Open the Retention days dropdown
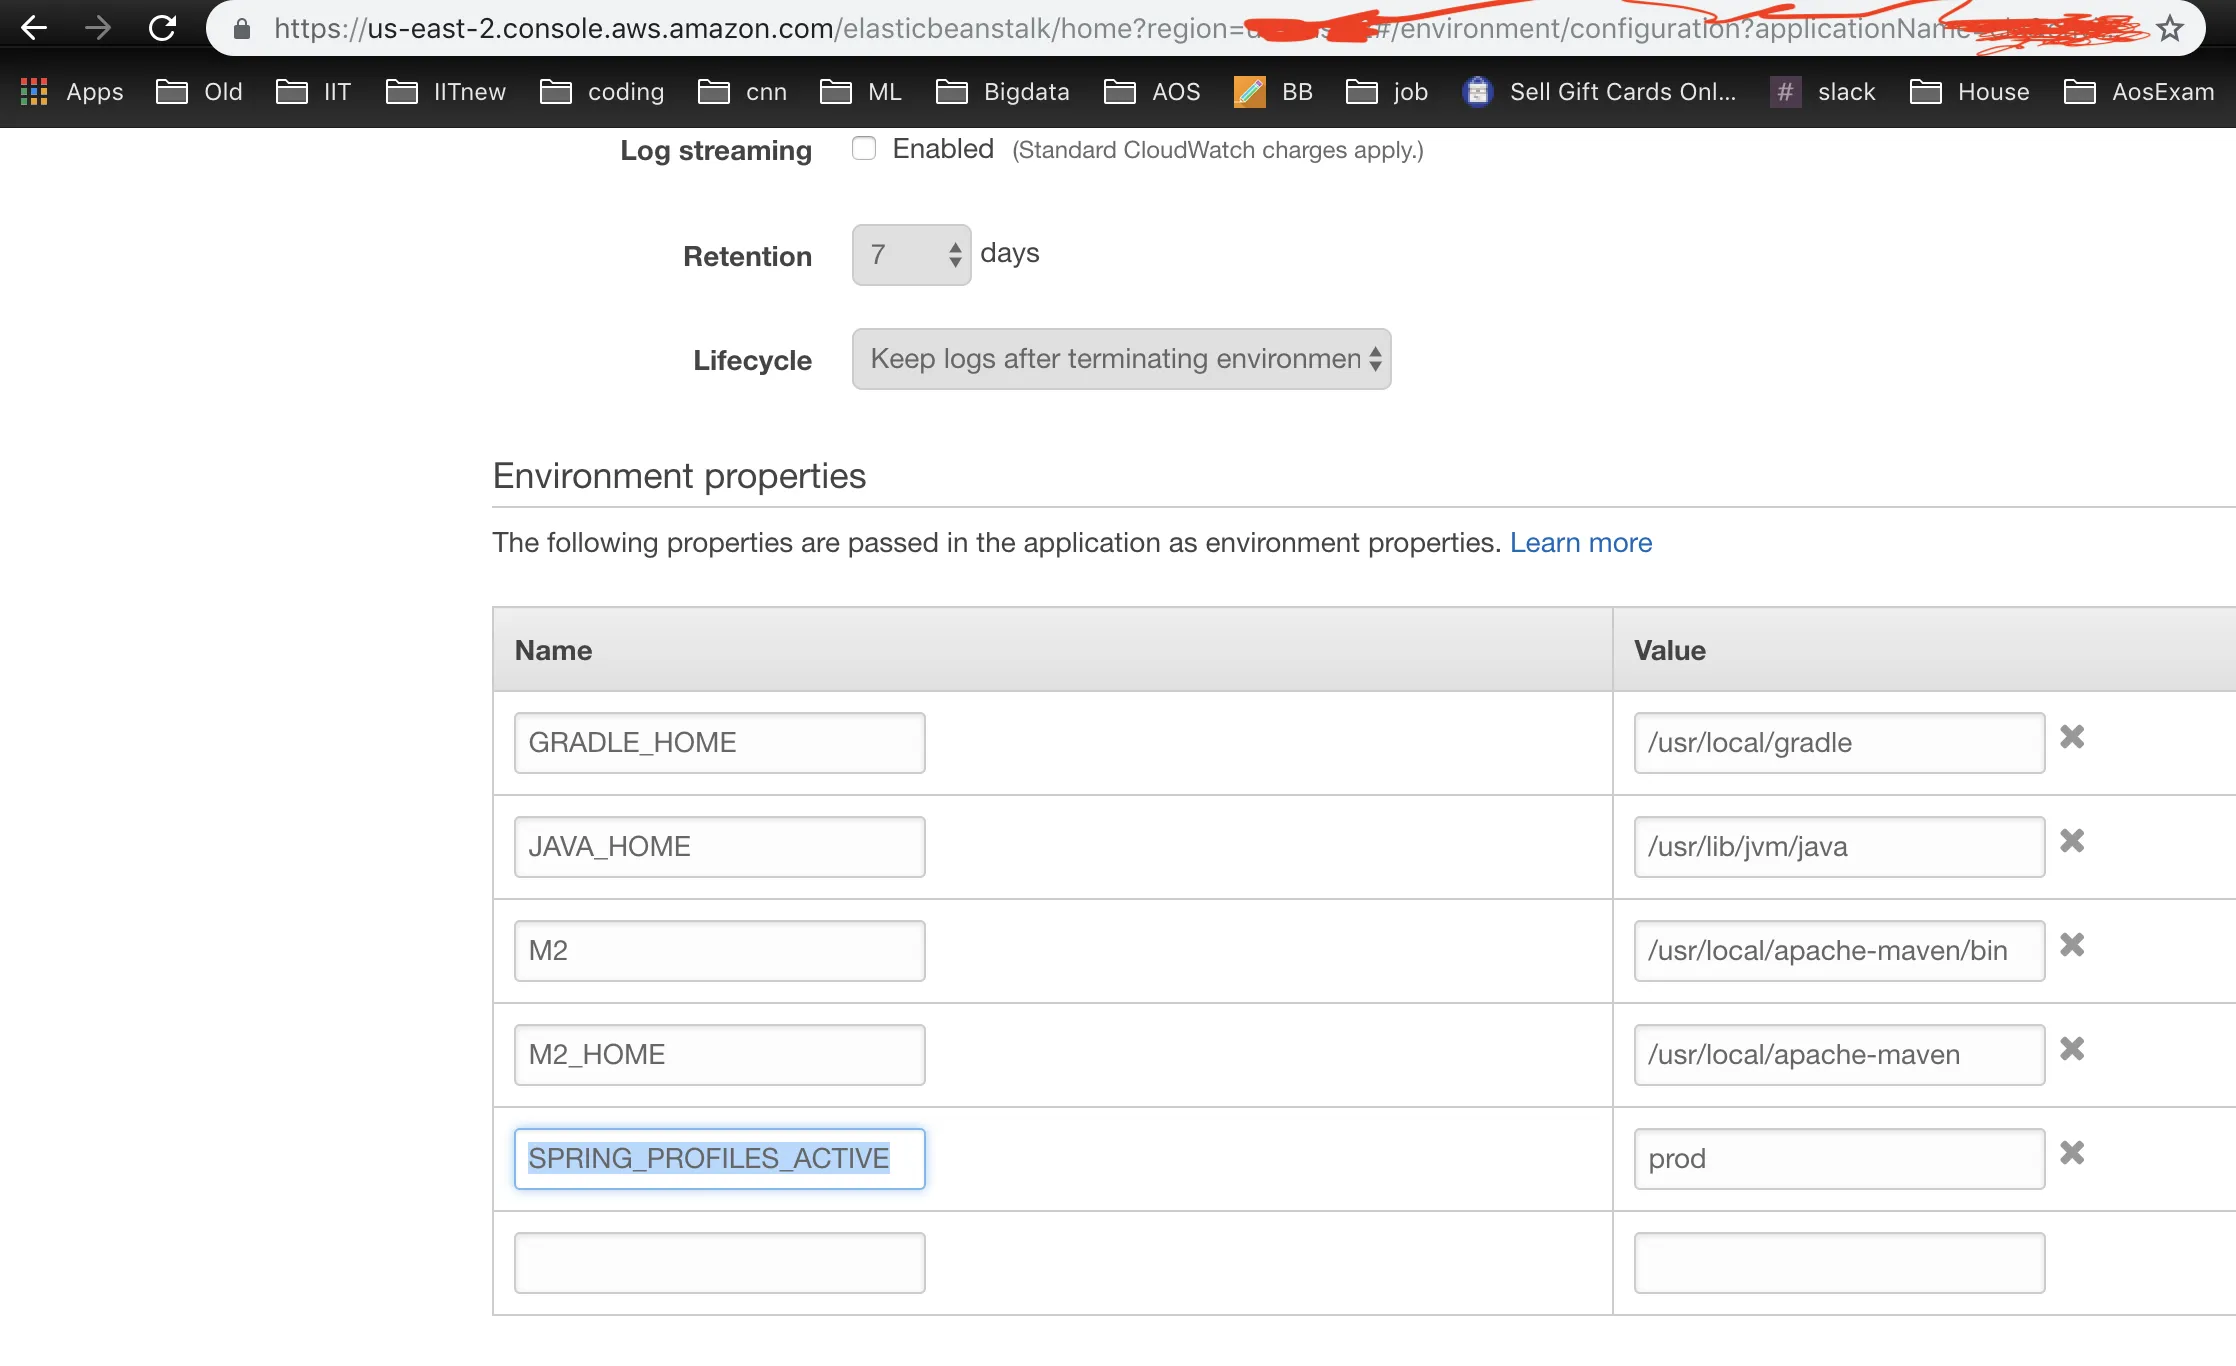The width and height of the screenshot is (2236, 1366). (x=911, y=255)
